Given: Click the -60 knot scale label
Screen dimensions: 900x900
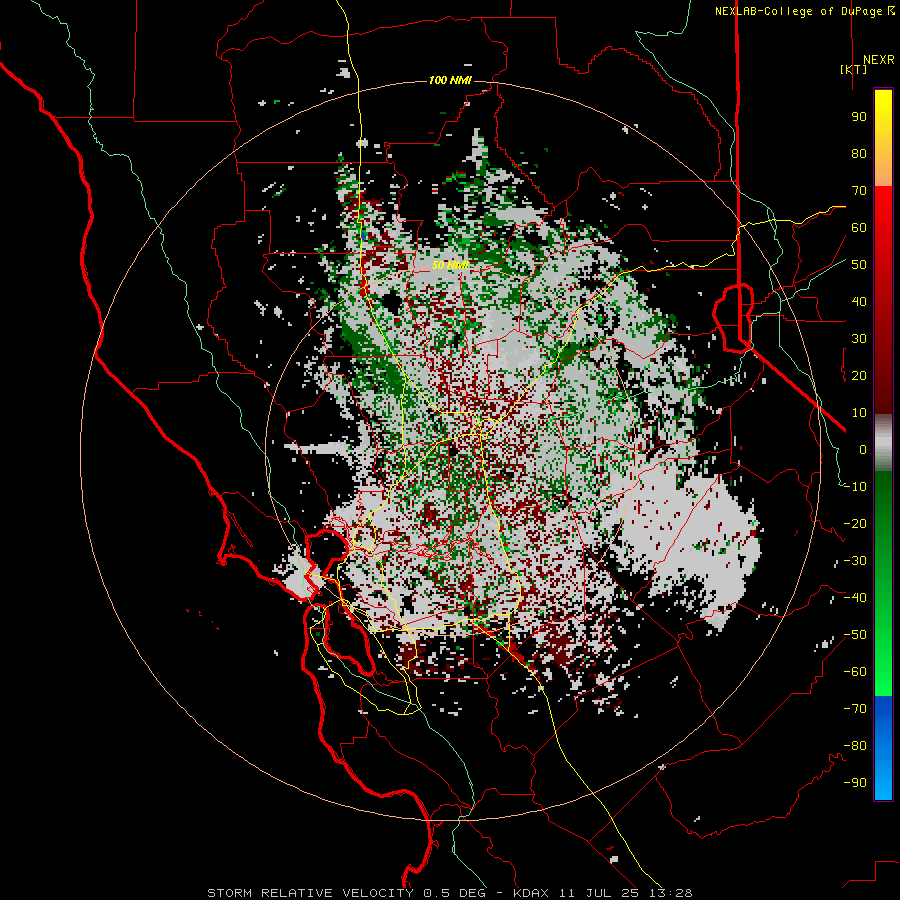Looking at the screenshot, I should [855, 672].
